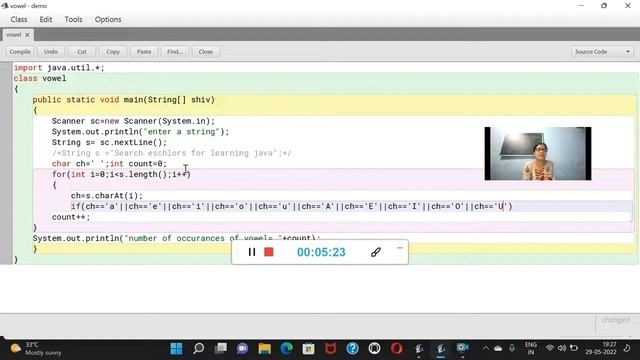Click the count++ line
Image resolution: width=640 pixels, height=360 pixels.
click(71, 217)
